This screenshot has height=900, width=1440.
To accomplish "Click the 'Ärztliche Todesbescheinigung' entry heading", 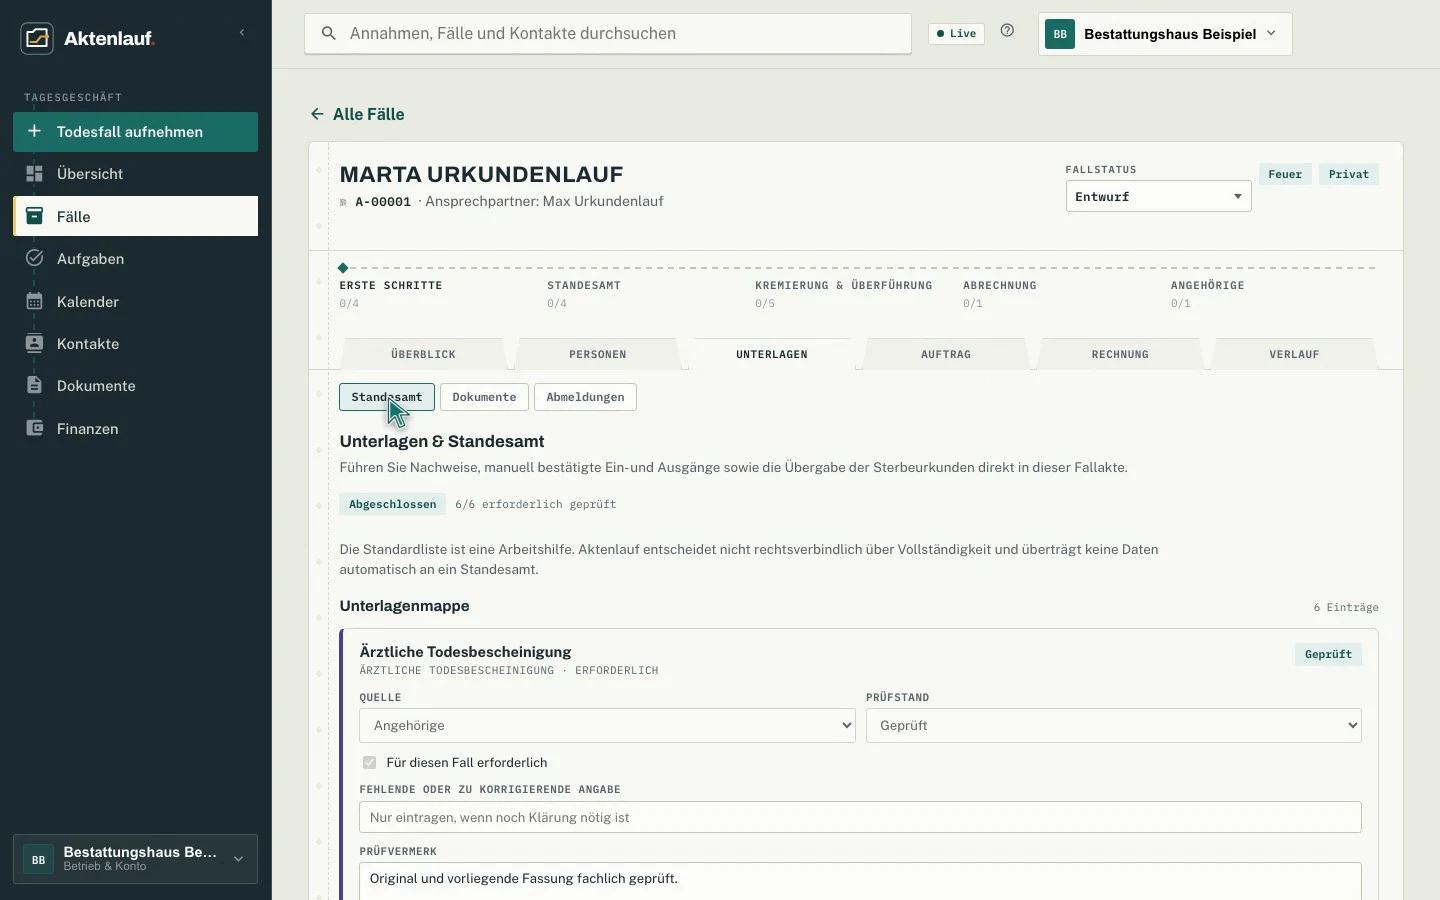I will pos(465,651).
